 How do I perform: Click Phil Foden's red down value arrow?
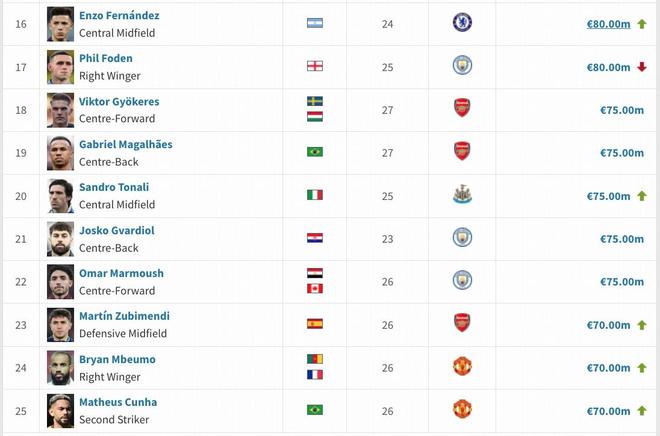pos(641,67)
